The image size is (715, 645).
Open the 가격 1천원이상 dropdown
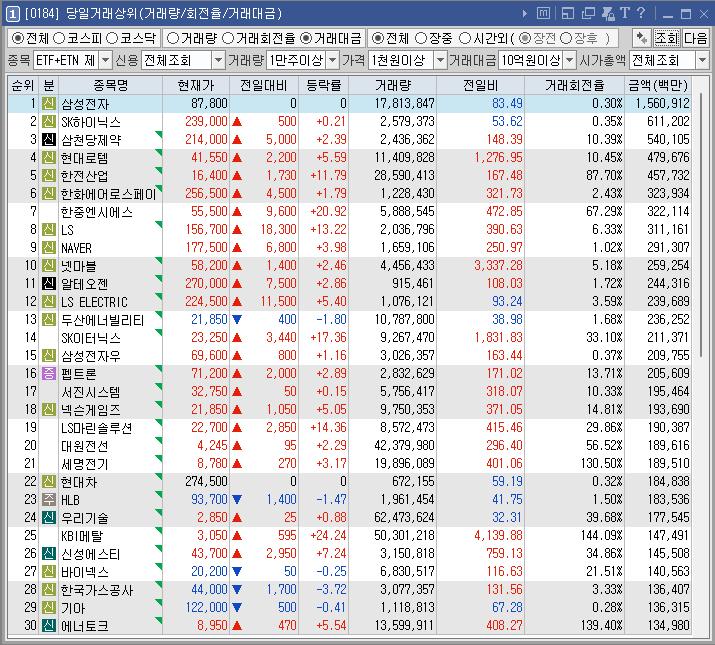(x=440, y=60)
